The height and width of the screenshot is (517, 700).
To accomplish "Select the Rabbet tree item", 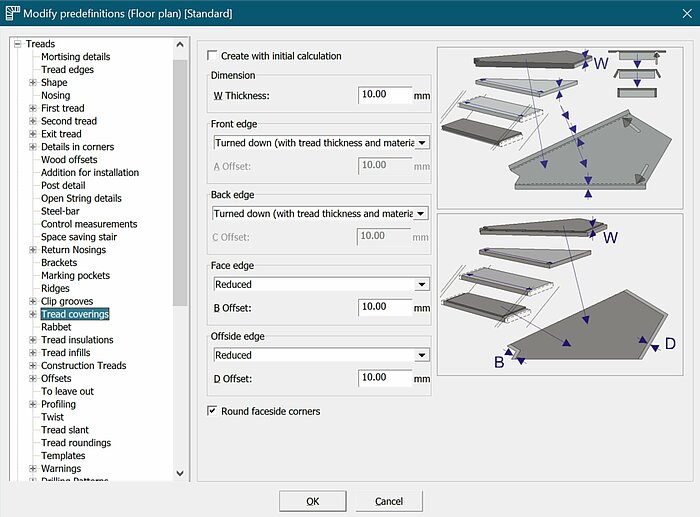I will click(56, 327).
